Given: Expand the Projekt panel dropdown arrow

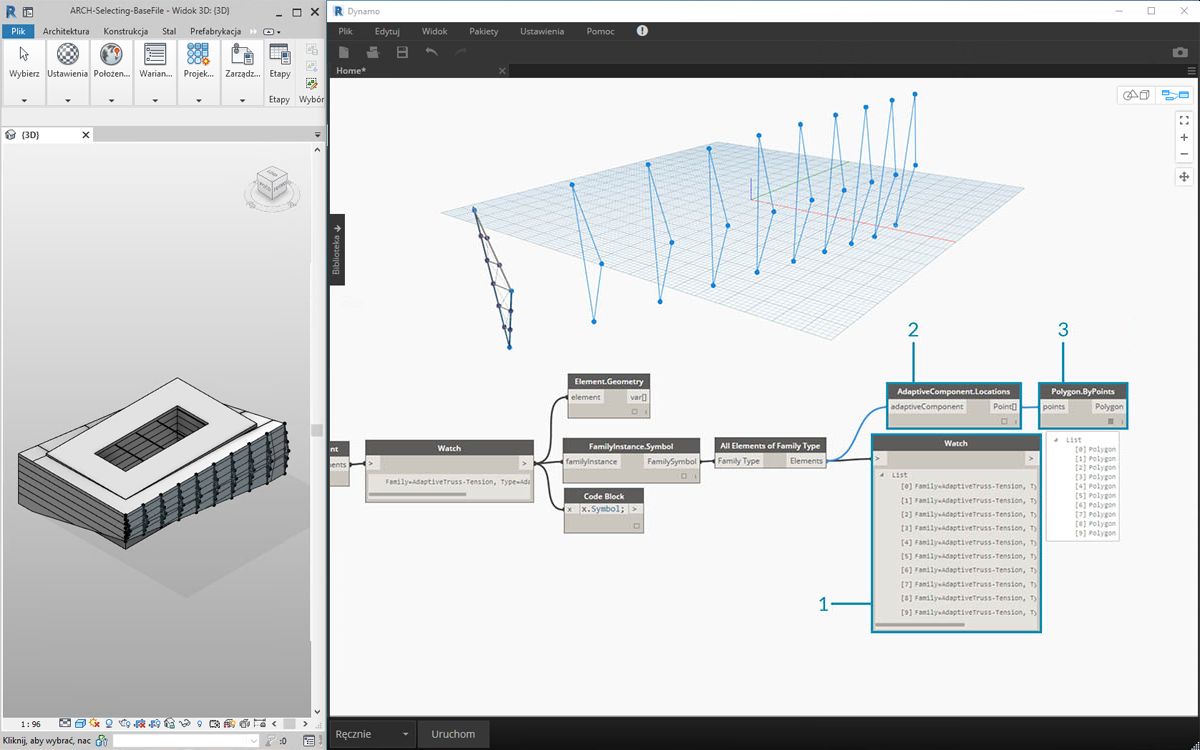Looking at the screenshot, I should tap(198, 100).
